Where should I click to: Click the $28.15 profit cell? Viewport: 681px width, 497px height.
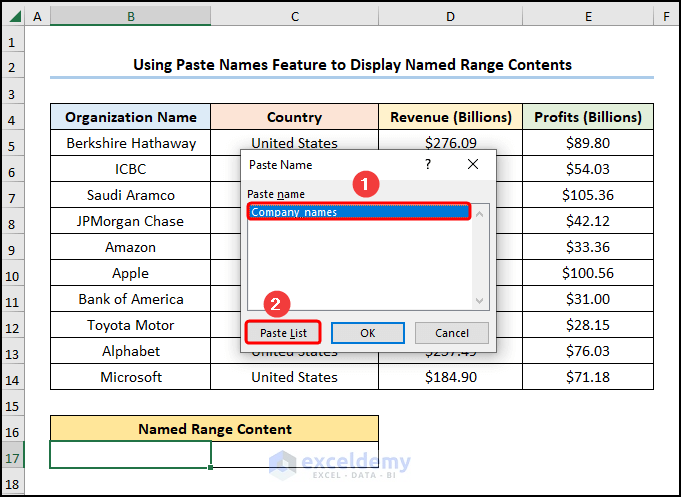(x=588, y=325)
